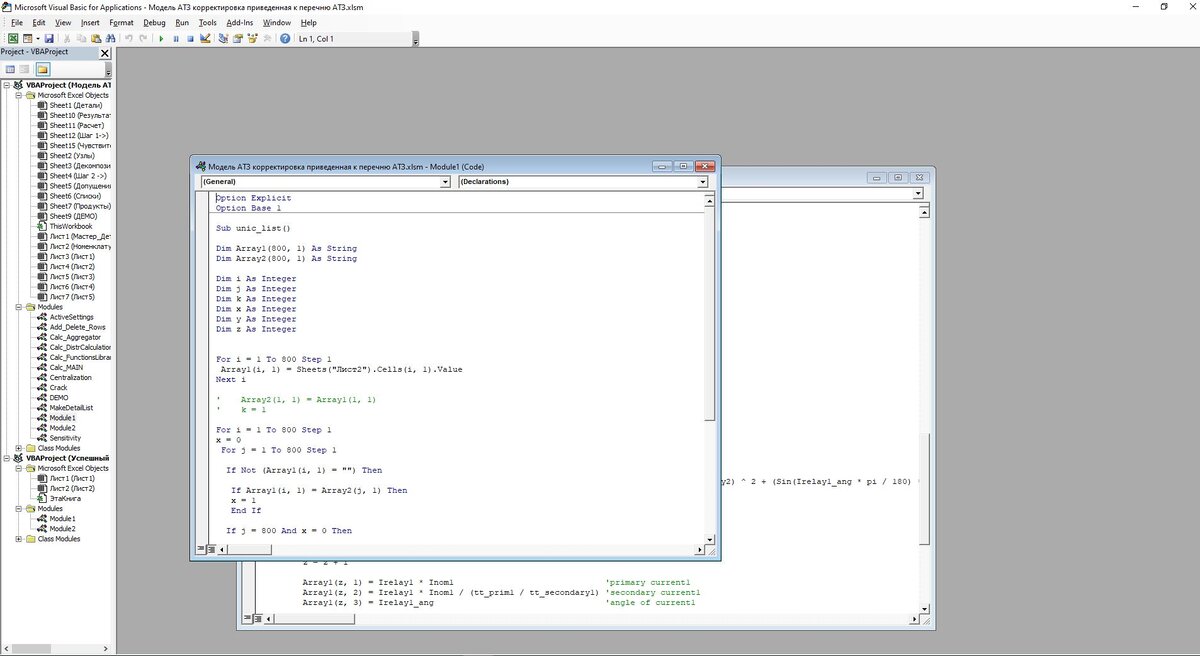Screen dimensions: 1200x656
Task: Open the File menu
Action: click(x=17, y=22)
